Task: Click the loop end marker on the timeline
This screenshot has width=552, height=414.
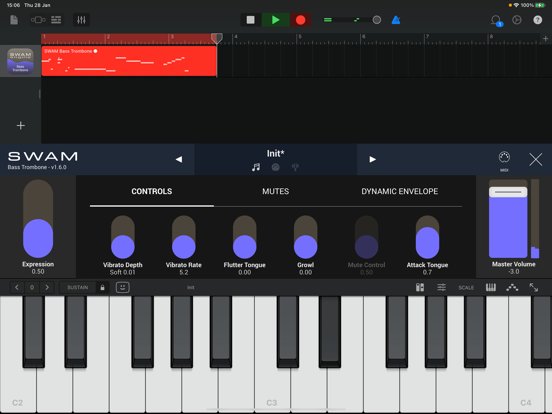Action: 217,38
